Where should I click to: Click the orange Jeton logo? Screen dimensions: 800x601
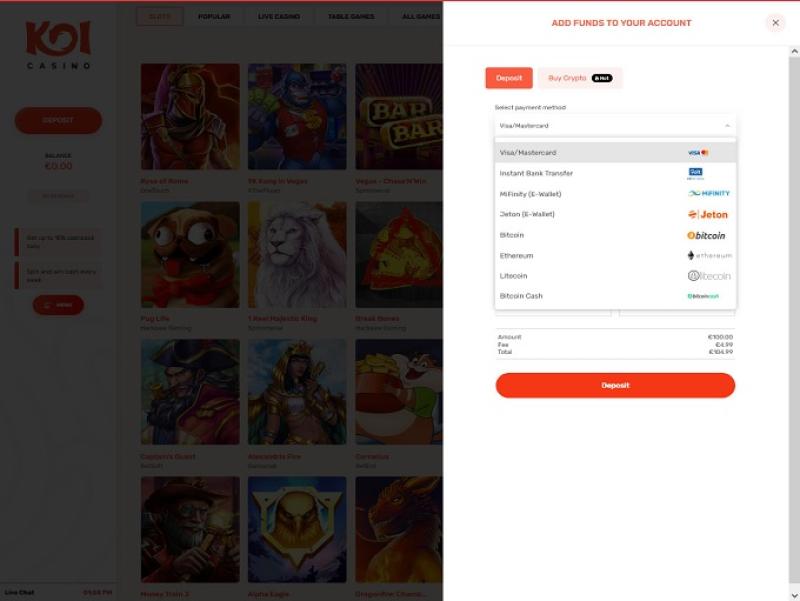pos(708,214)
